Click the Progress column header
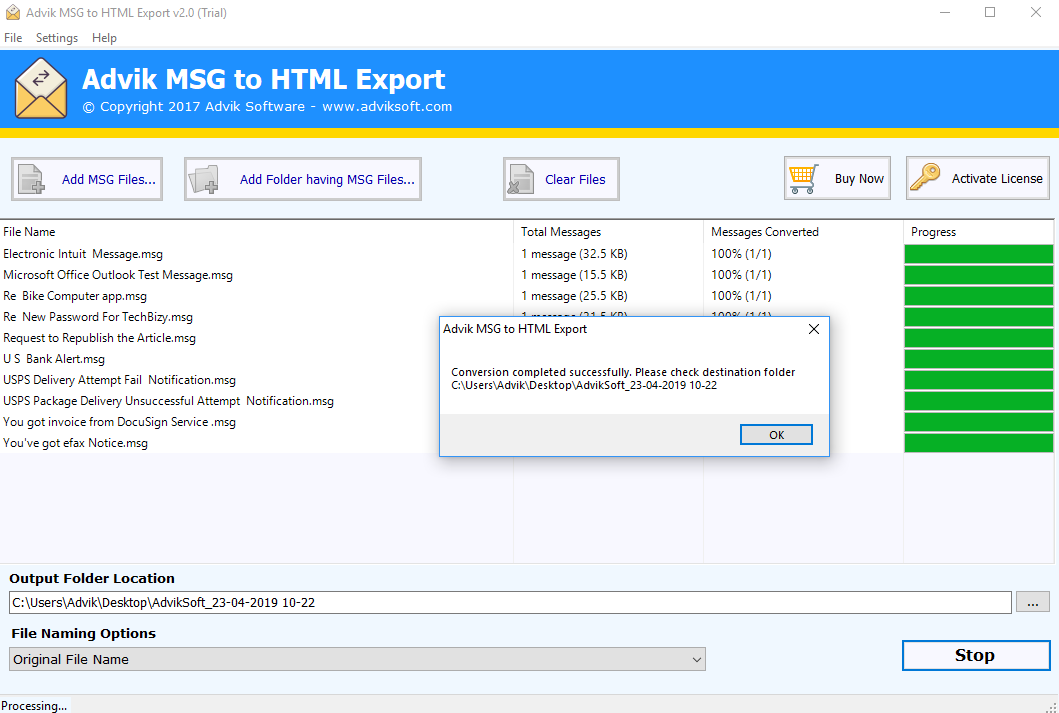 (x=978, y=232)
